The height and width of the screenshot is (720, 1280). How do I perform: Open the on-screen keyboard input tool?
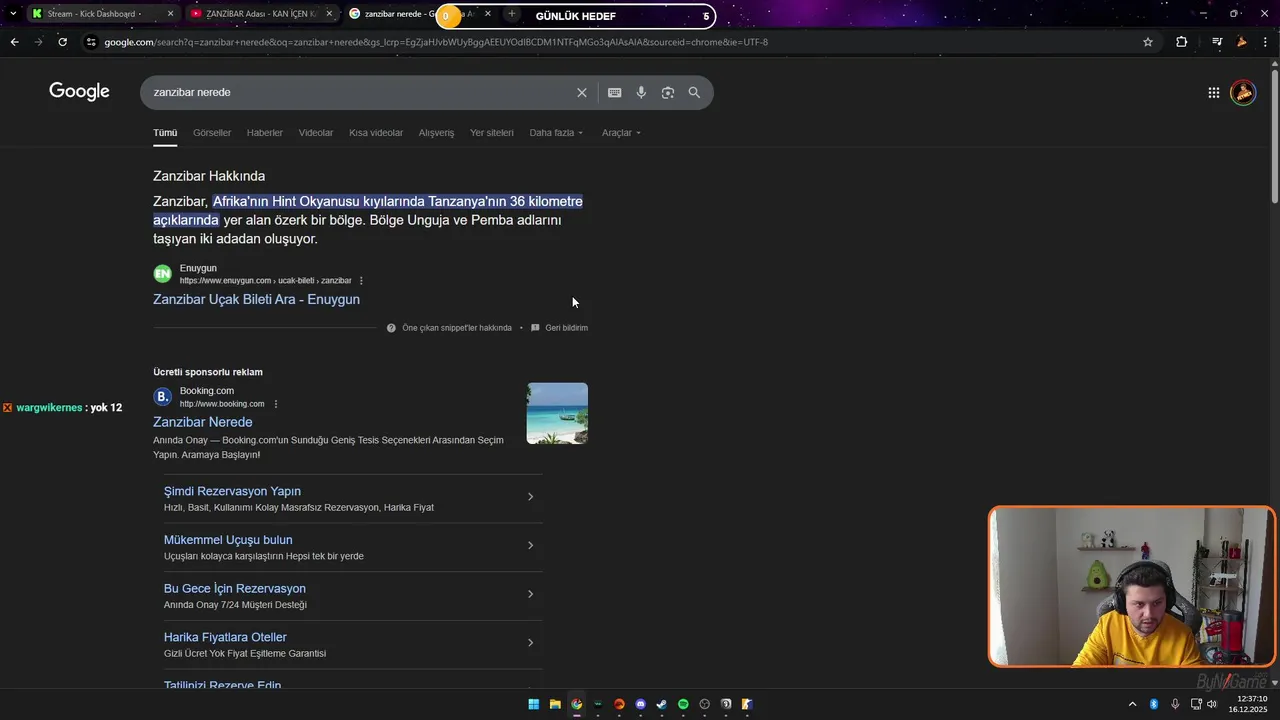pyautogui.click(x=614, y=92)
